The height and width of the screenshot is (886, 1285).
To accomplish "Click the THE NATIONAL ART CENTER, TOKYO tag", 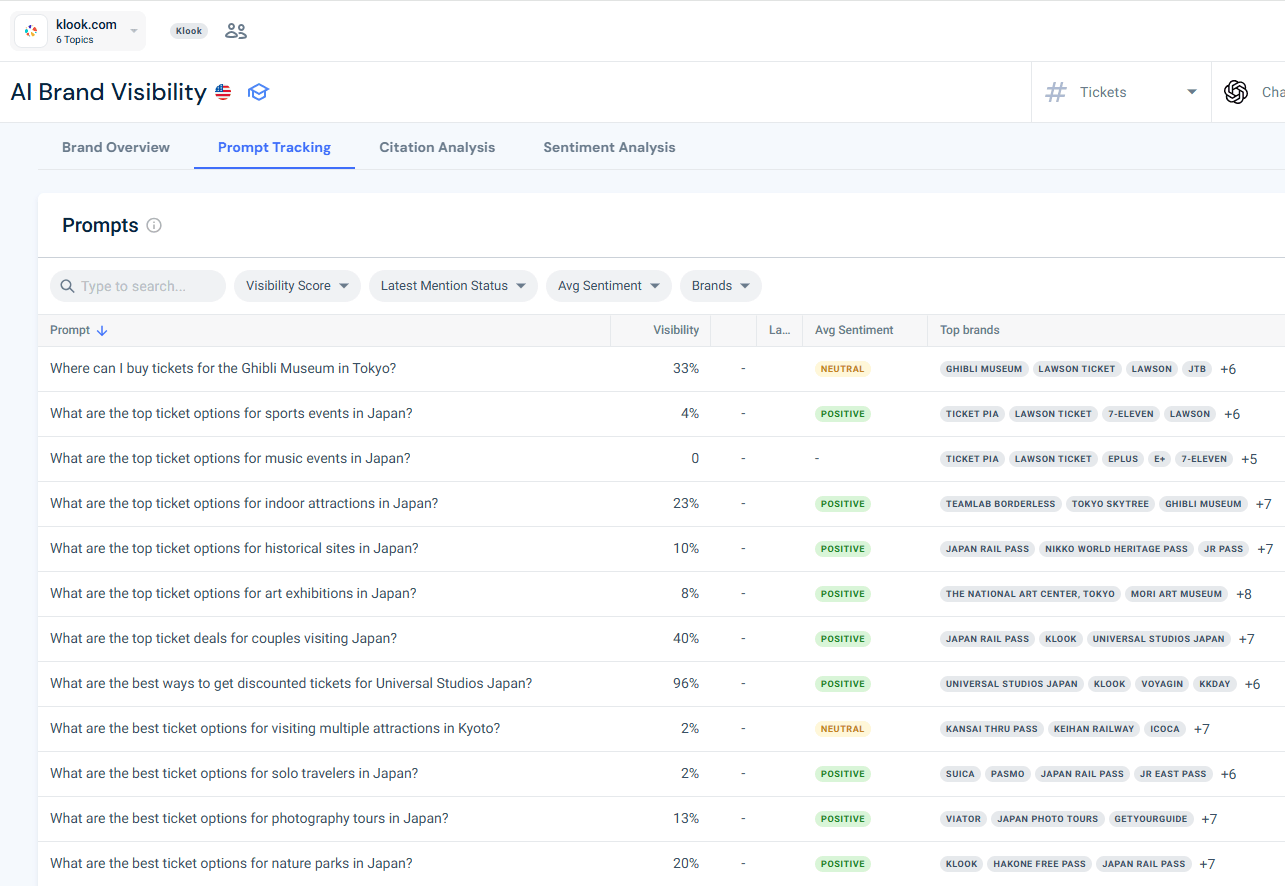I will click(x=1030, y=594).
